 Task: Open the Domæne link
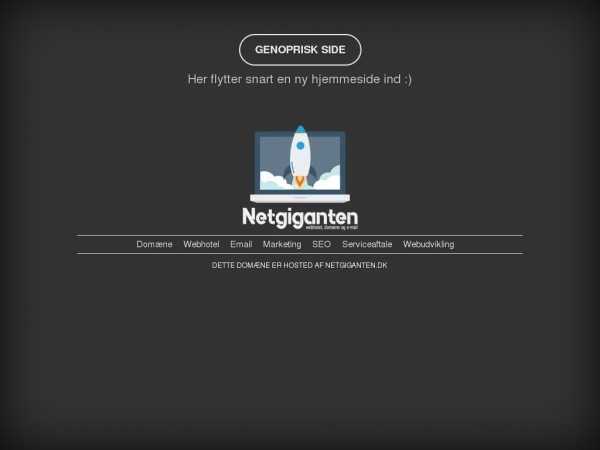154,244
